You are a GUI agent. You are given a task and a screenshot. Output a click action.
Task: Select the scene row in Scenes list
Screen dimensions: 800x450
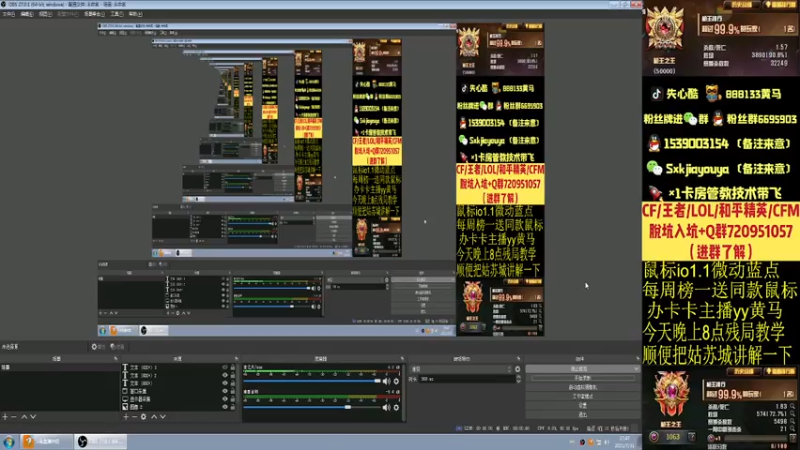pyautogui.click(x=59, y=367)
